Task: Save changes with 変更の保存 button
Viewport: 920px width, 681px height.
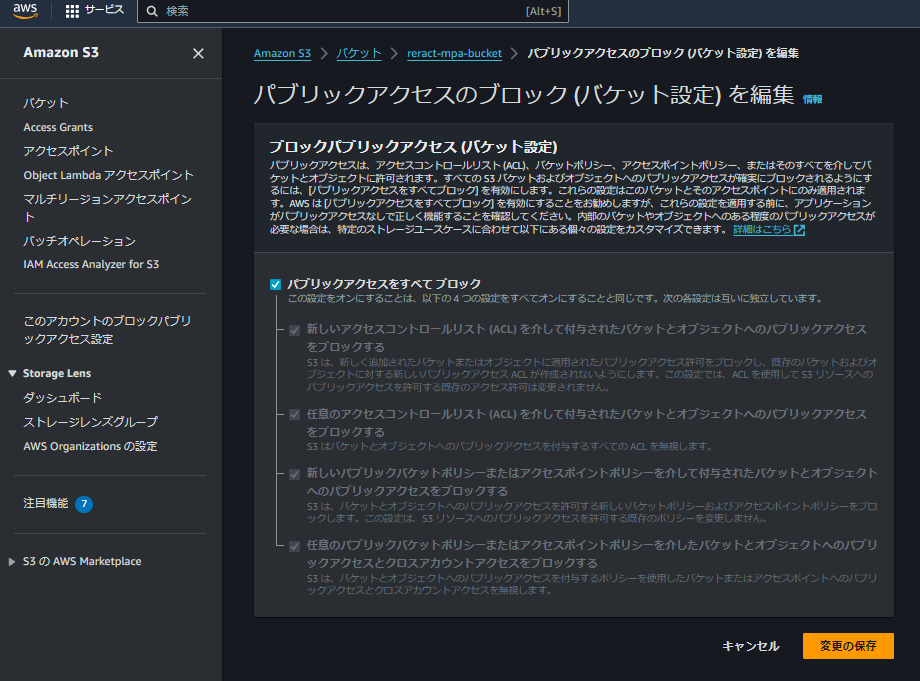Action: pyautogui.click(x=848, y=646)
